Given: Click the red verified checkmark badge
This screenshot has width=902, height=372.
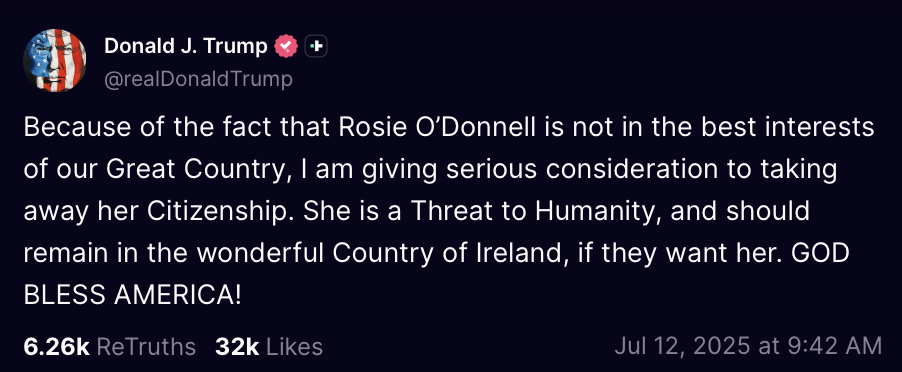Looking at the screenshot, I should [286, 46].
